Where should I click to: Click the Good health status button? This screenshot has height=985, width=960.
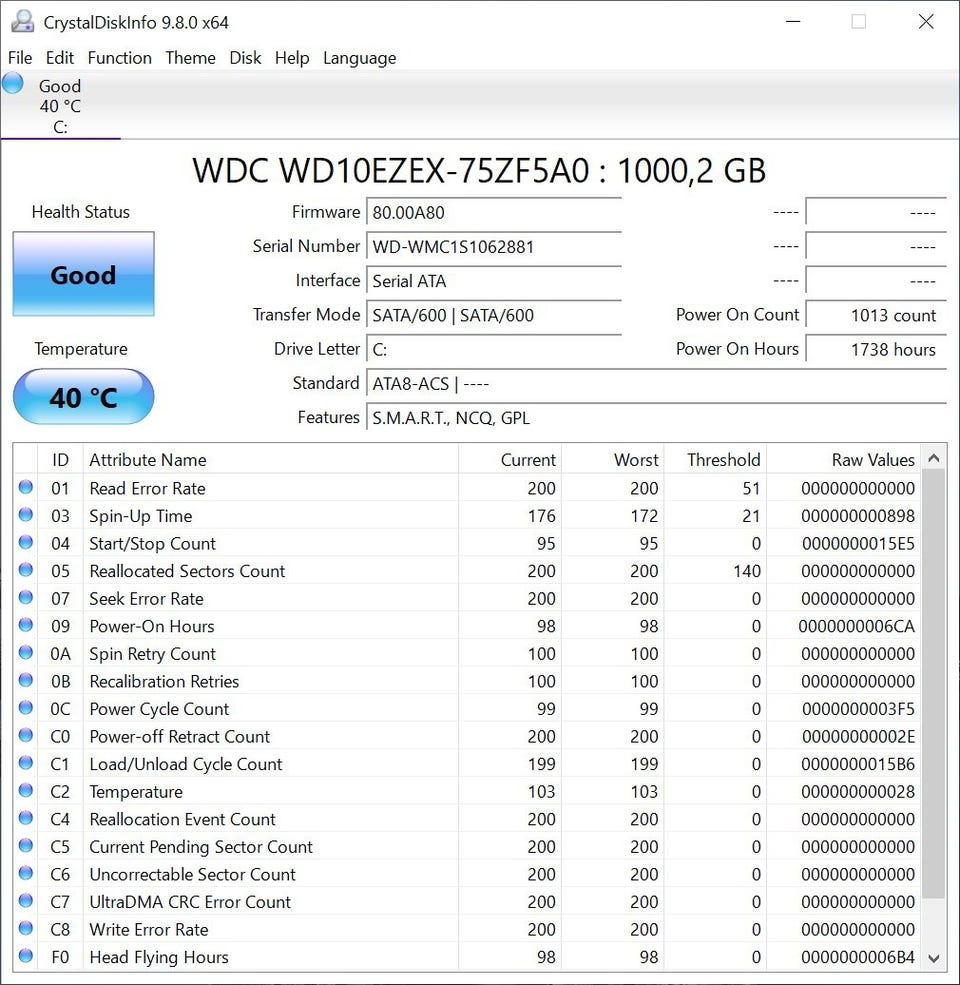(x=84, y=274)
